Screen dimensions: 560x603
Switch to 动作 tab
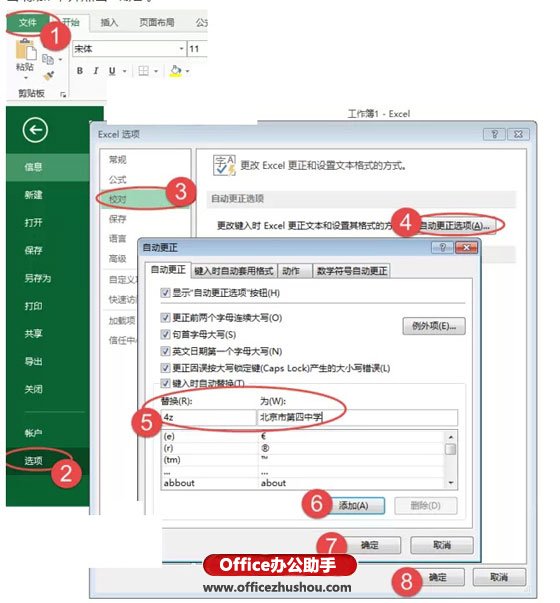click(295, 271)
